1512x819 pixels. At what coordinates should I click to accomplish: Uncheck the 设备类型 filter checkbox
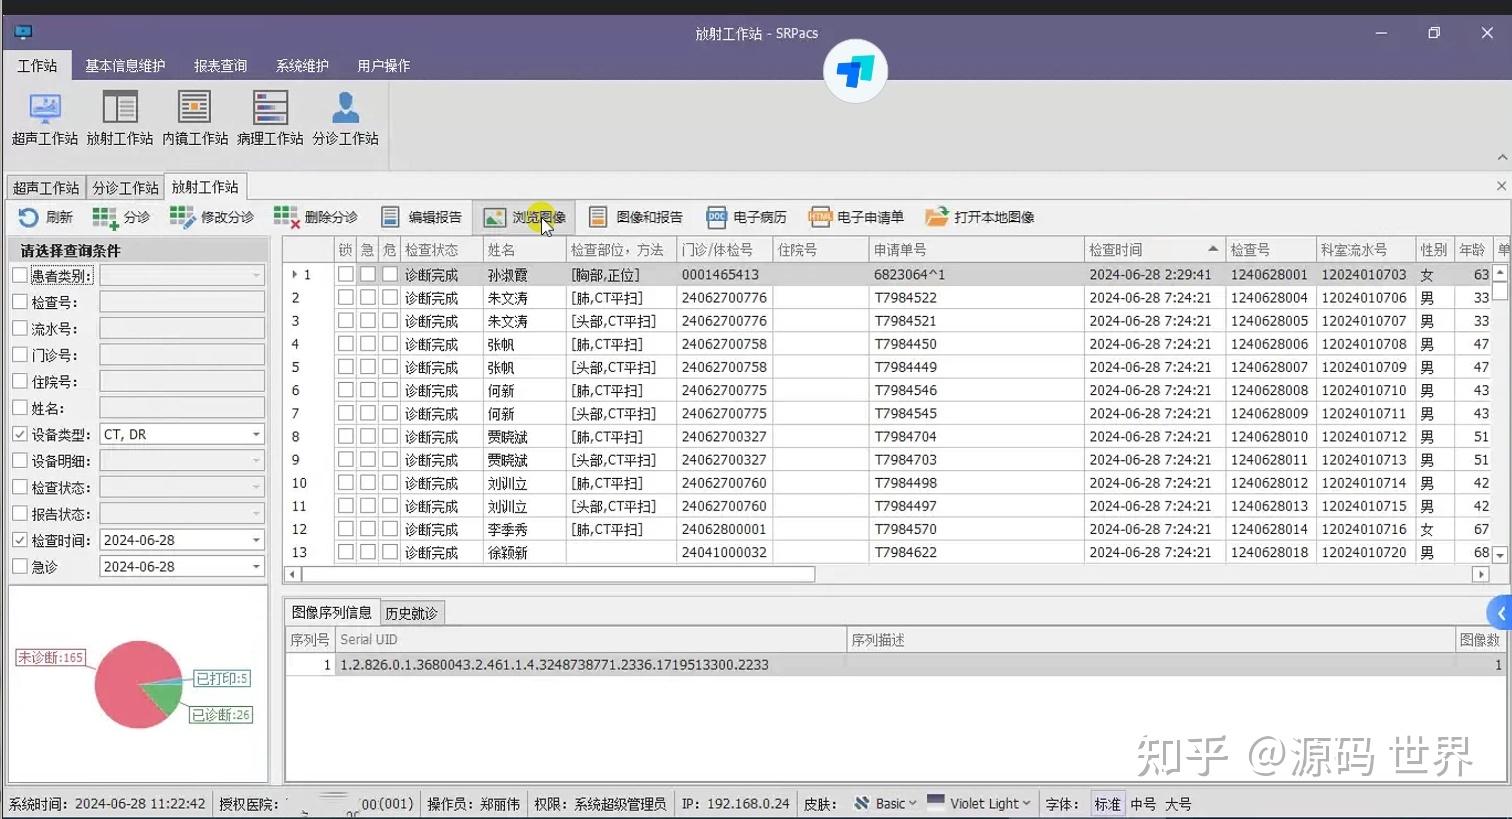(20, 433)
